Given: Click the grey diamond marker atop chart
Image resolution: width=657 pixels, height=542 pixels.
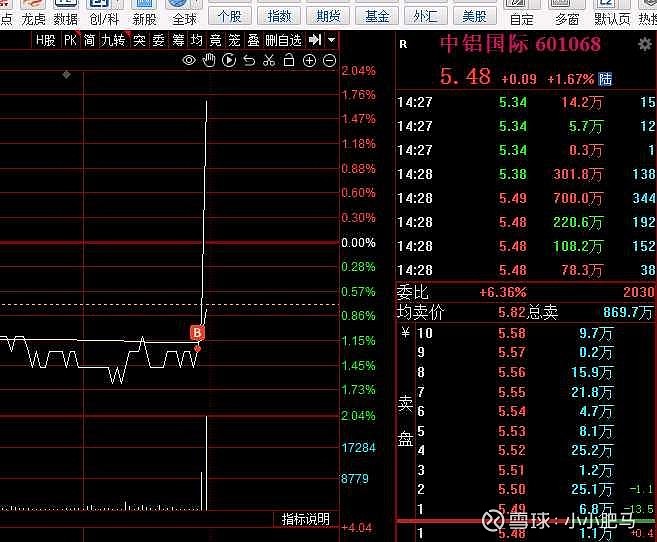Looking at the screenshot, I should click(67, 75).
